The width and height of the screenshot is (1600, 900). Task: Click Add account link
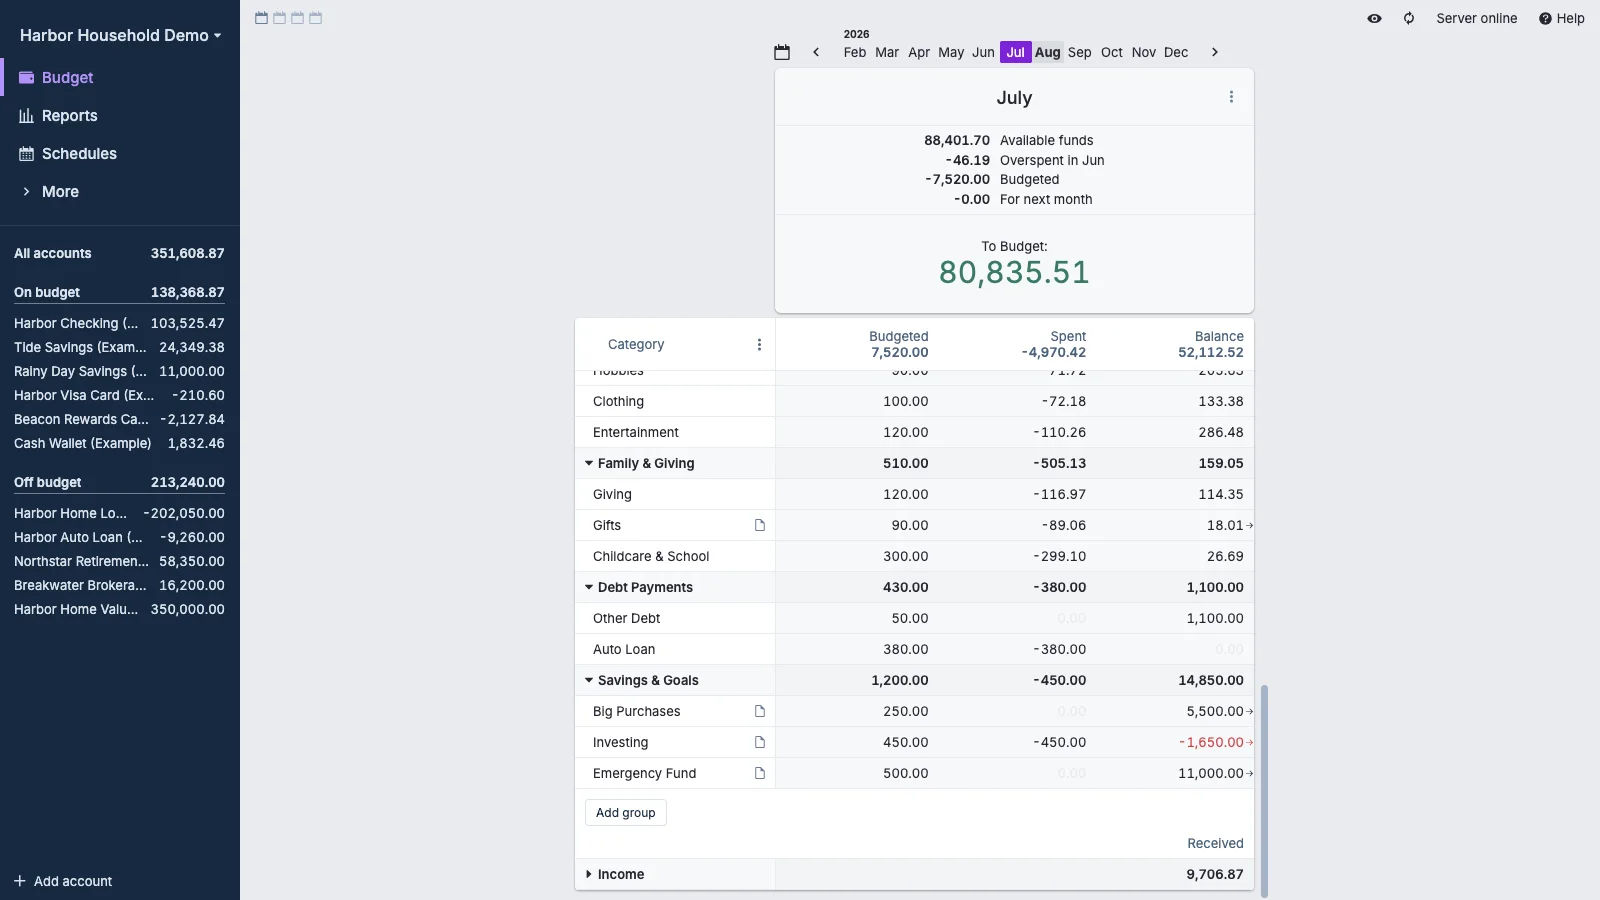click(63, 881)
